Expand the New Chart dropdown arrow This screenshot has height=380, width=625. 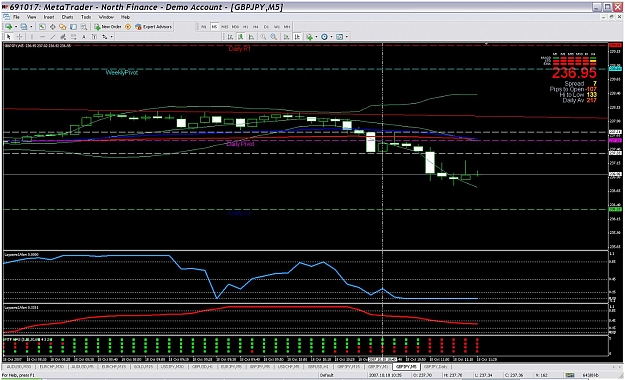[16, 27]
